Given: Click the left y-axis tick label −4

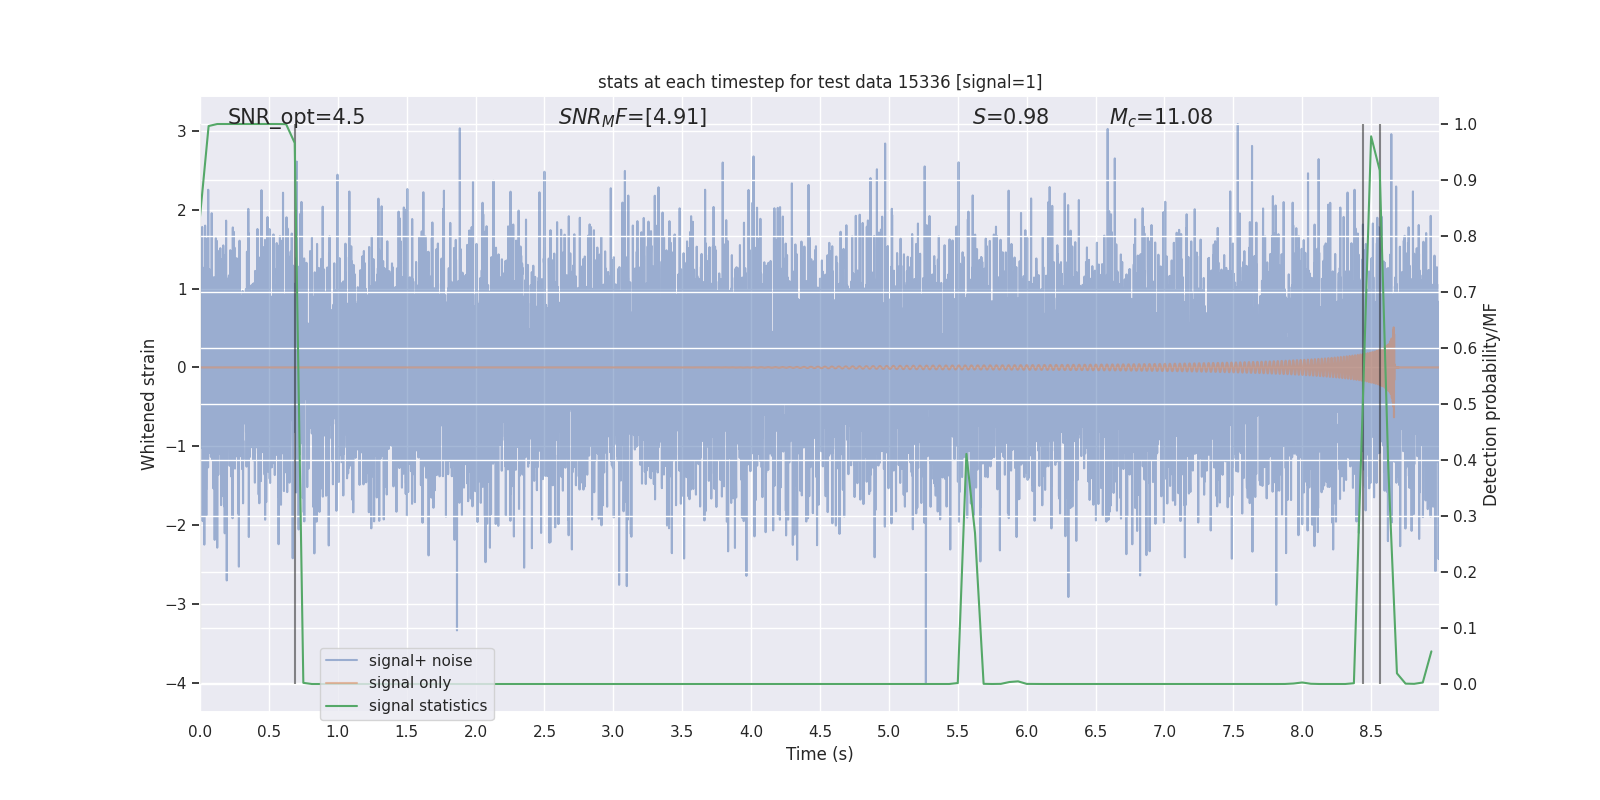Looking at the screenshot, I should [x=176, y=683].
